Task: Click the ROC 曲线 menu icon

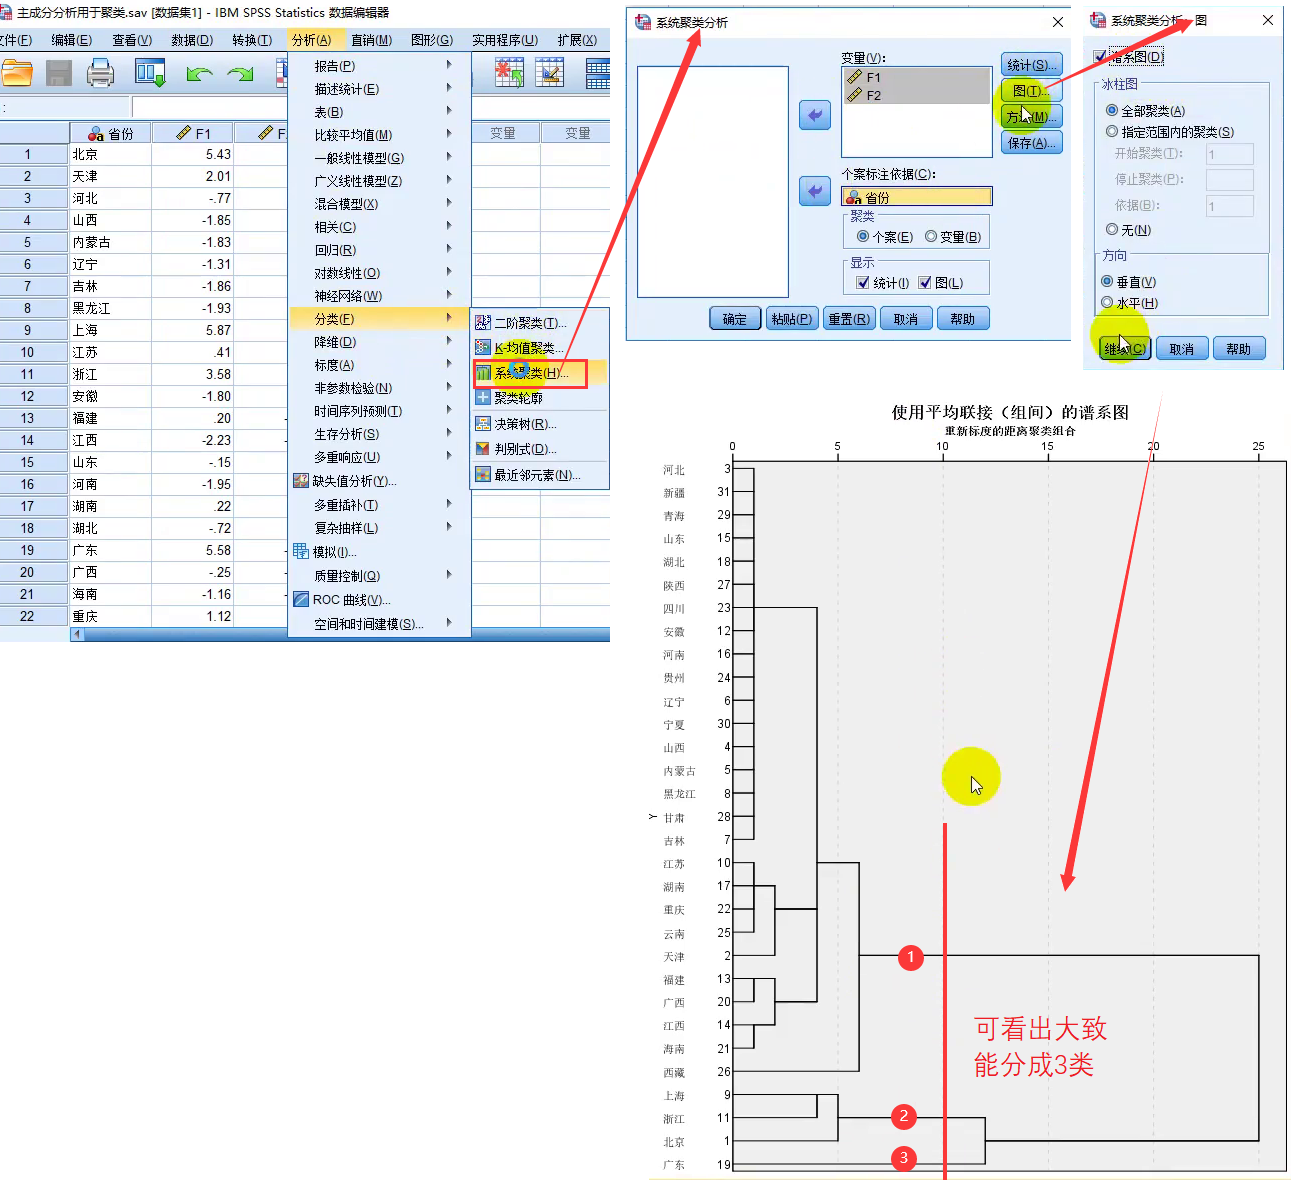Action: click(x=300, y=600)
